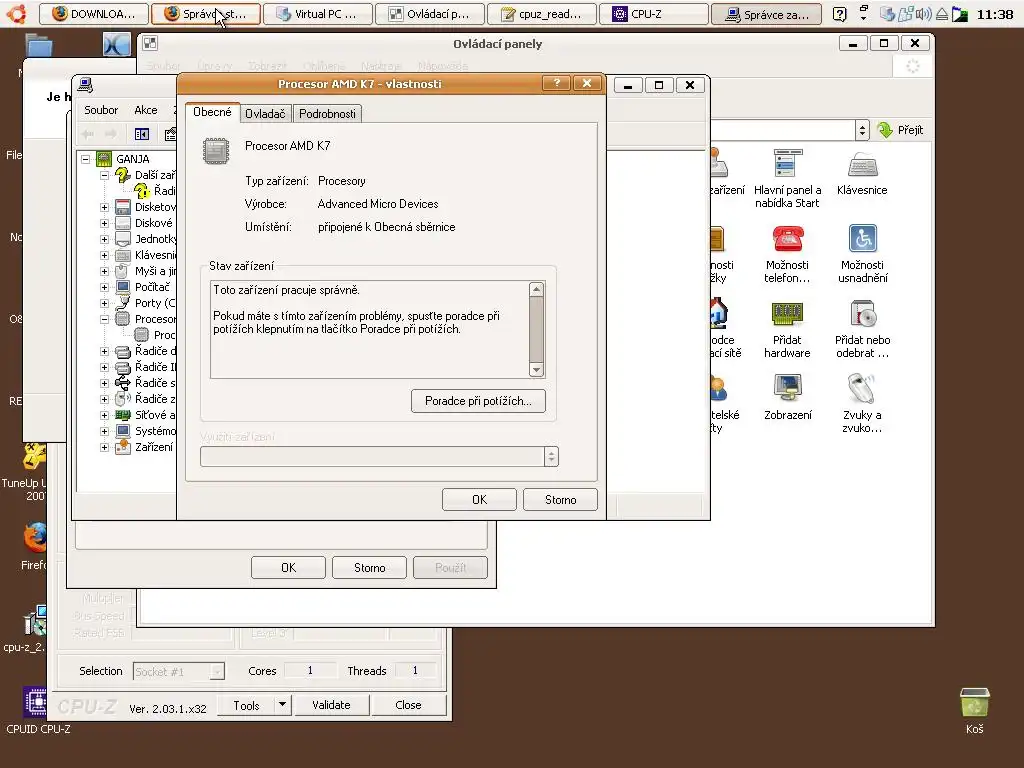
Task: Open the Možnosti usnadnění accessibility icon
Action: (x=862, y=253)
